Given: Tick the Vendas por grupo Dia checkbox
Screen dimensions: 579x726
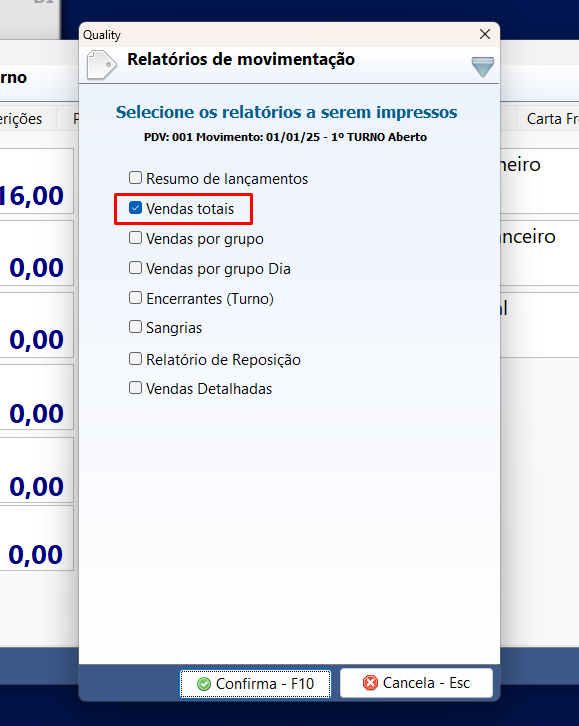Looking at the screenshot, I should click(x=135, y=268).
